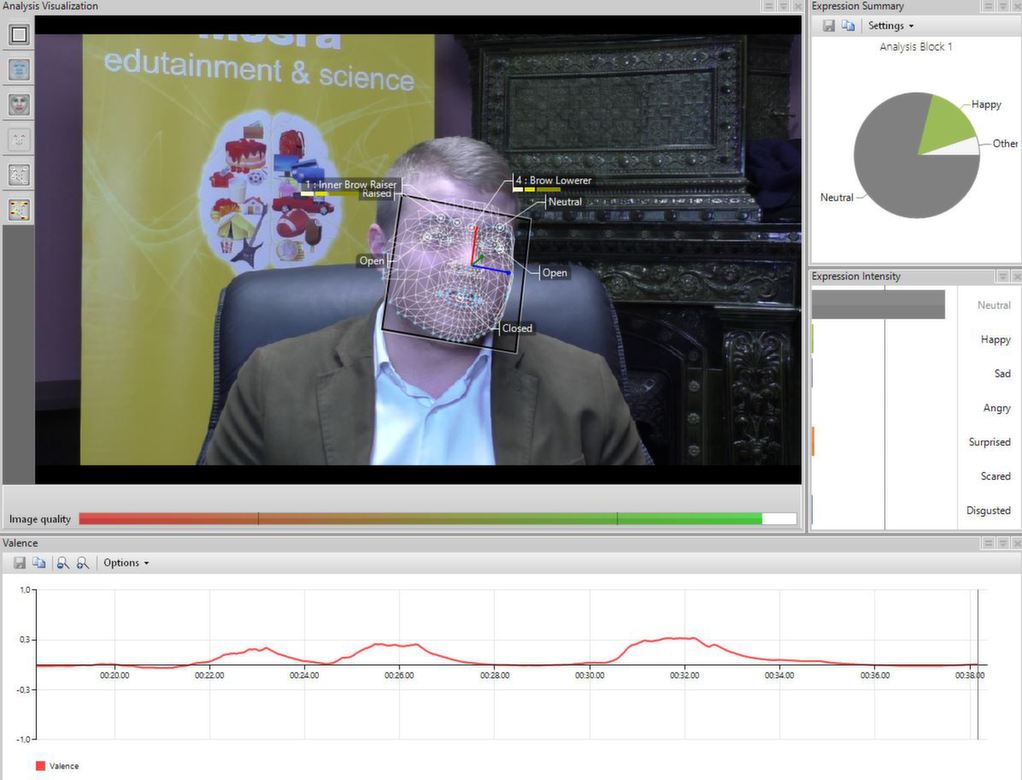Open Settings dropdown in Expression Summary
The image size is (1022, 780).
(x=890, y=26)
